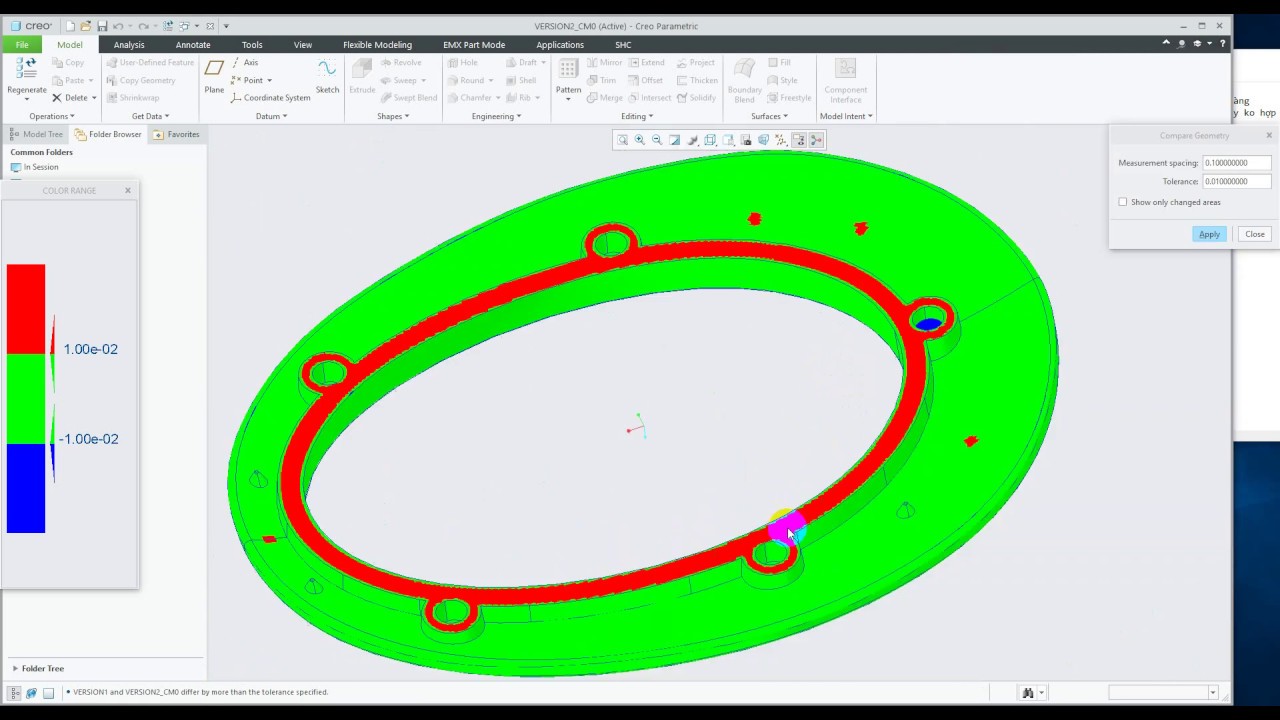Save the model with the floppy disk icon
This screenshot has width=1280, height=720.
coord(101,26)
